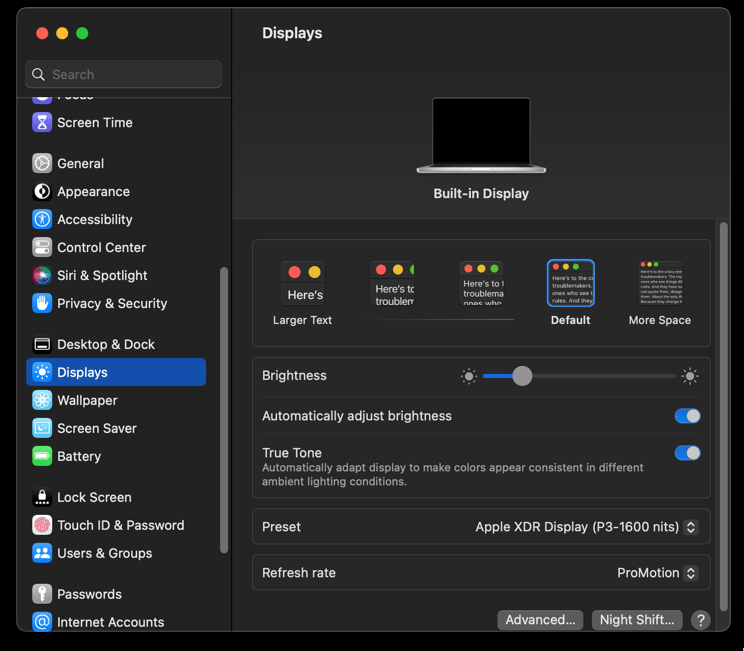
Task: Open Appearance via its sidebar icon
Action: click(x=42, y=191)
